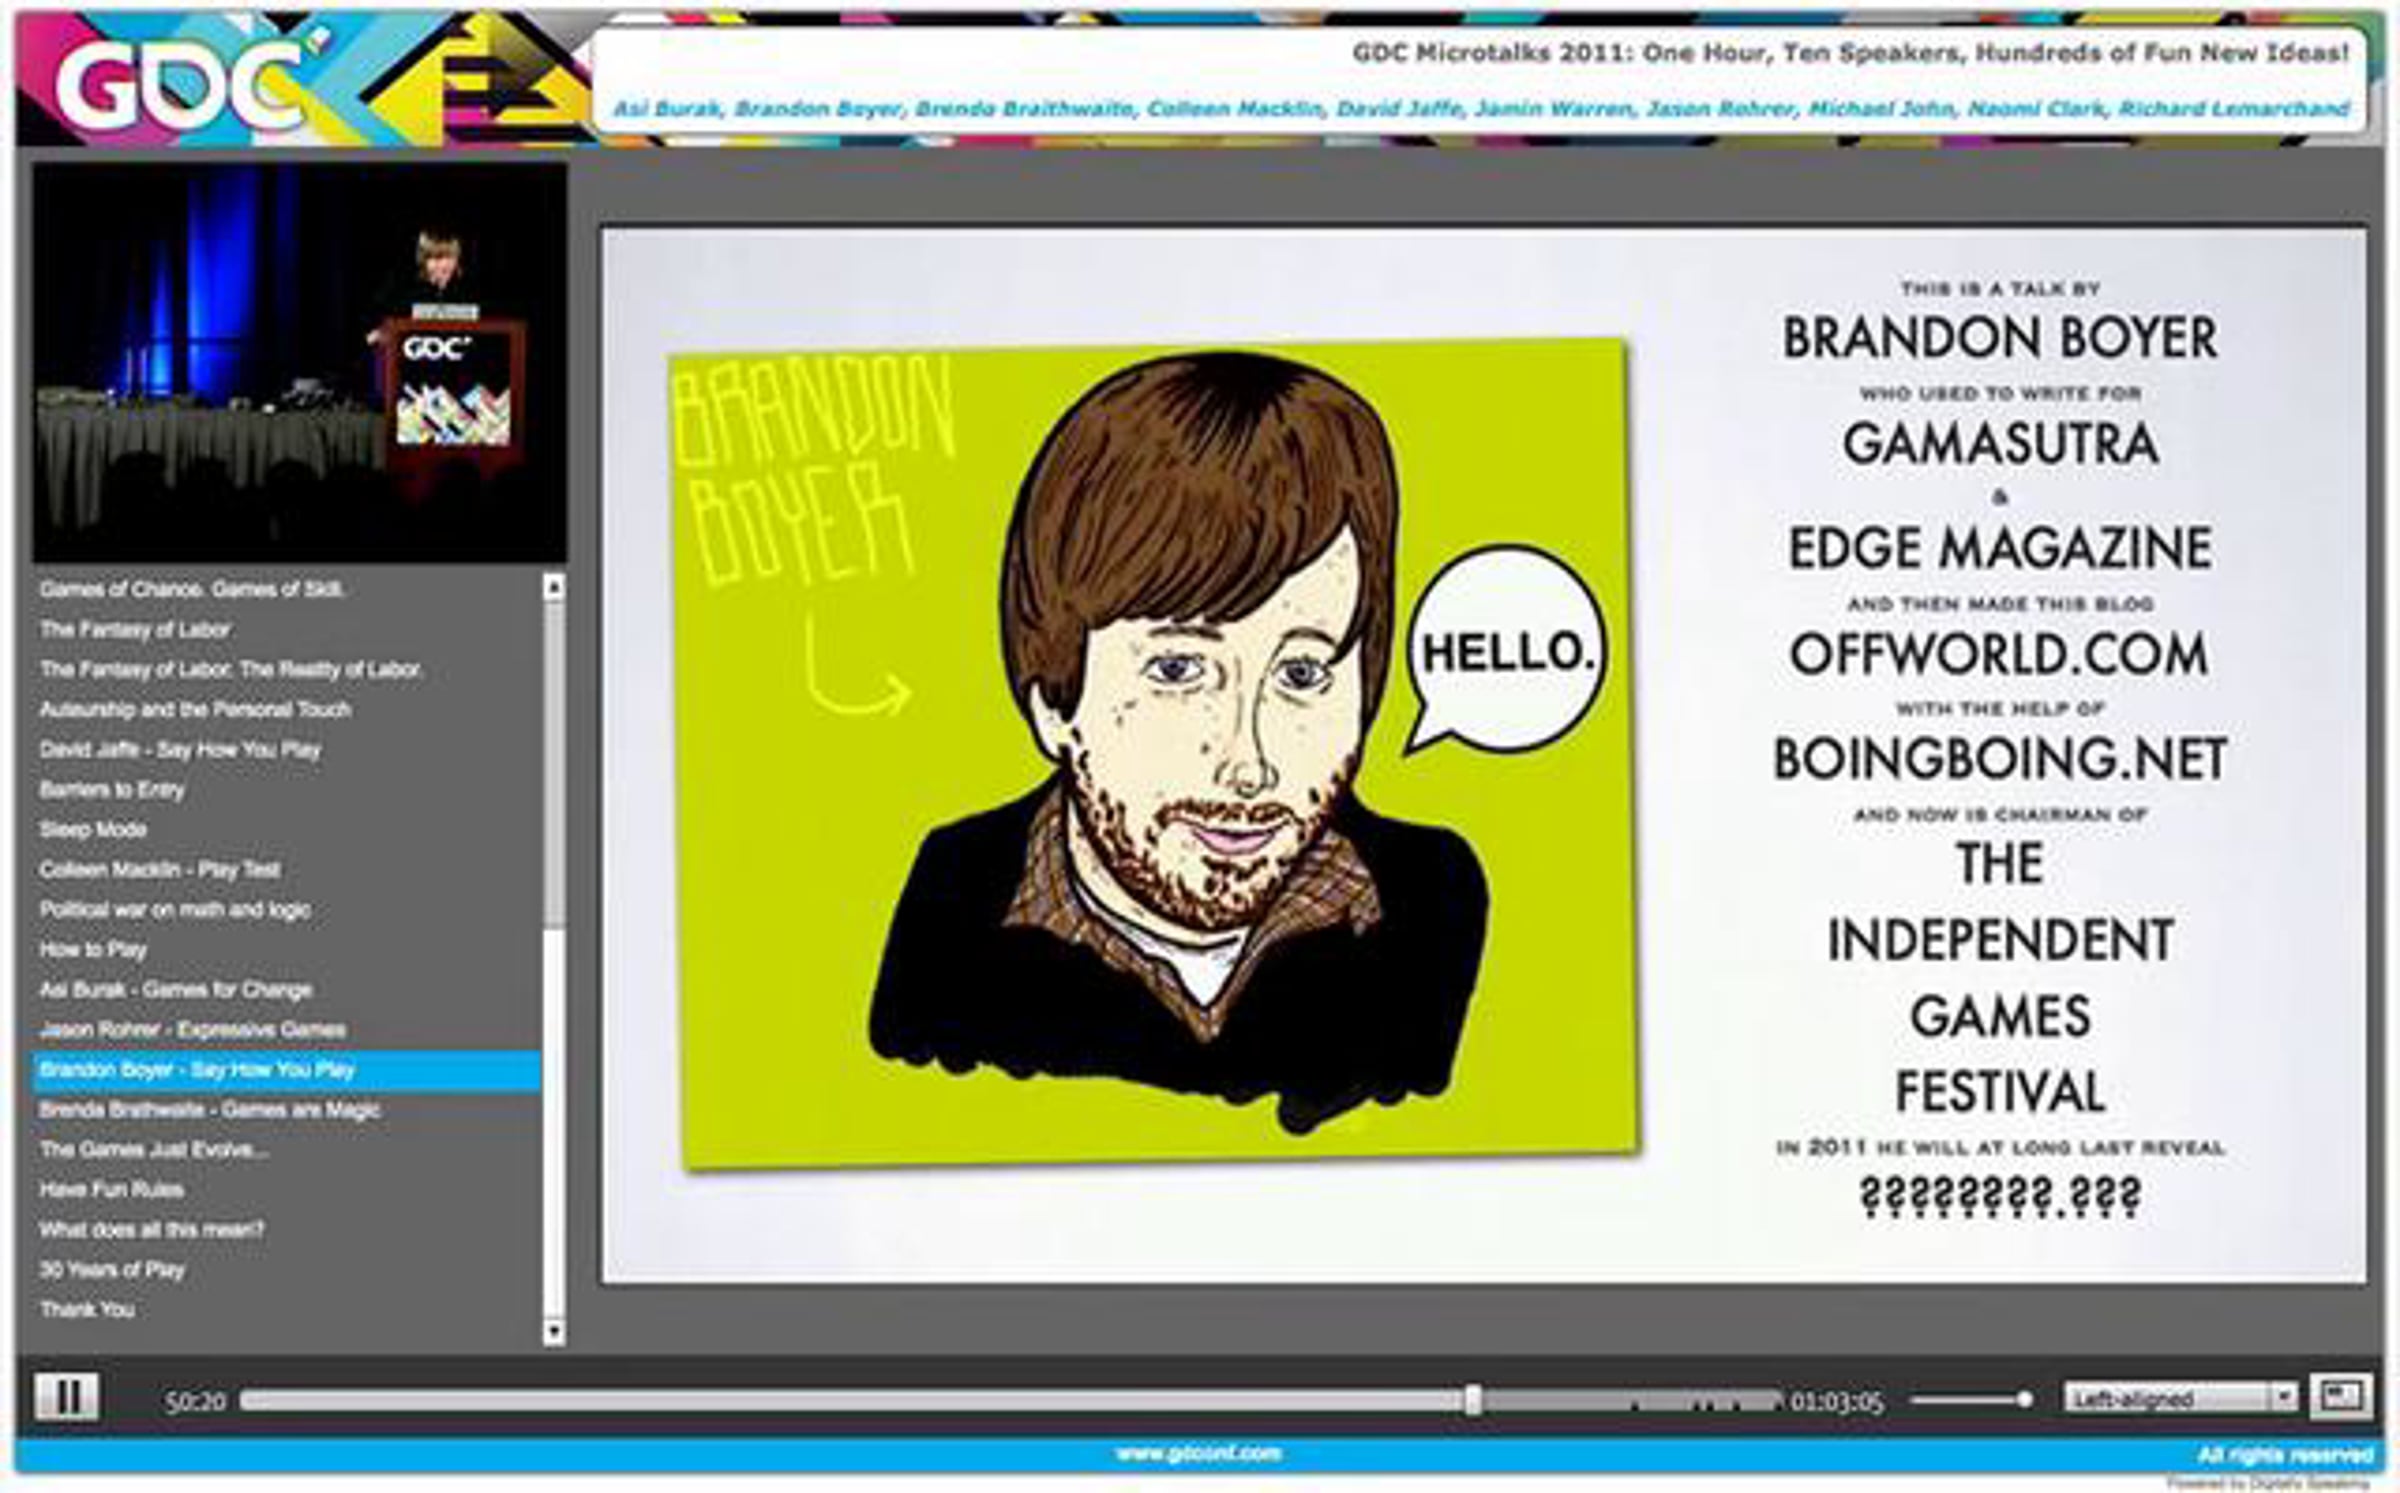This screenshot has width=2400, height=1493.
Task: Click the speaker video thumbnail
Action: 299,362
